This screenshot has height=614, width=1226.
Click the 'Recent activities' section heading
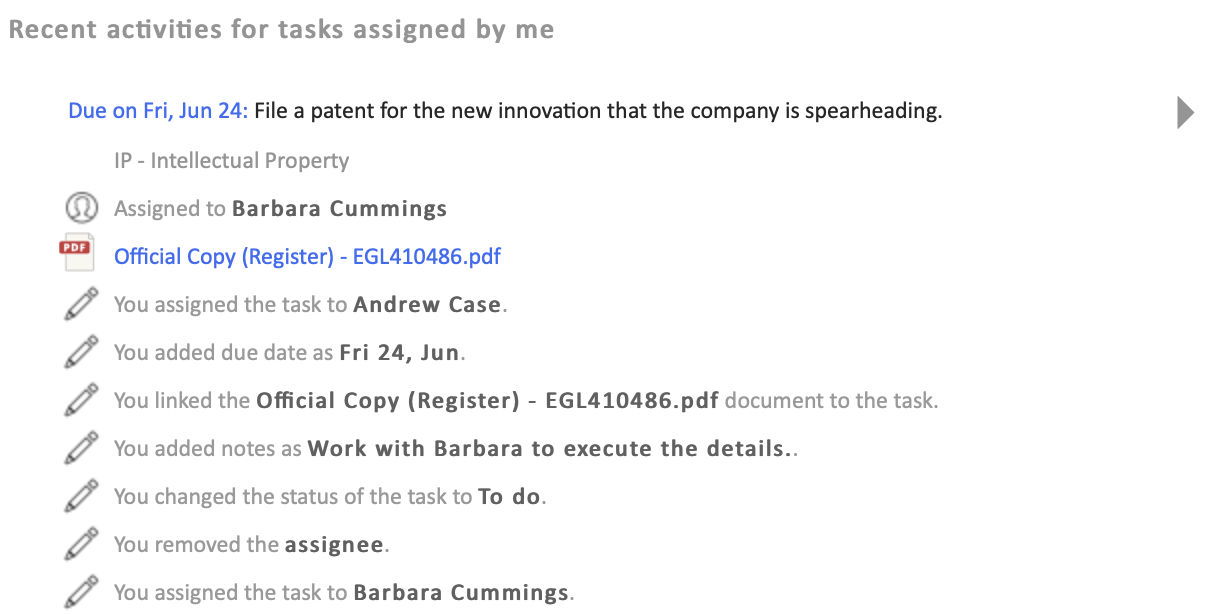click(281, 30)
